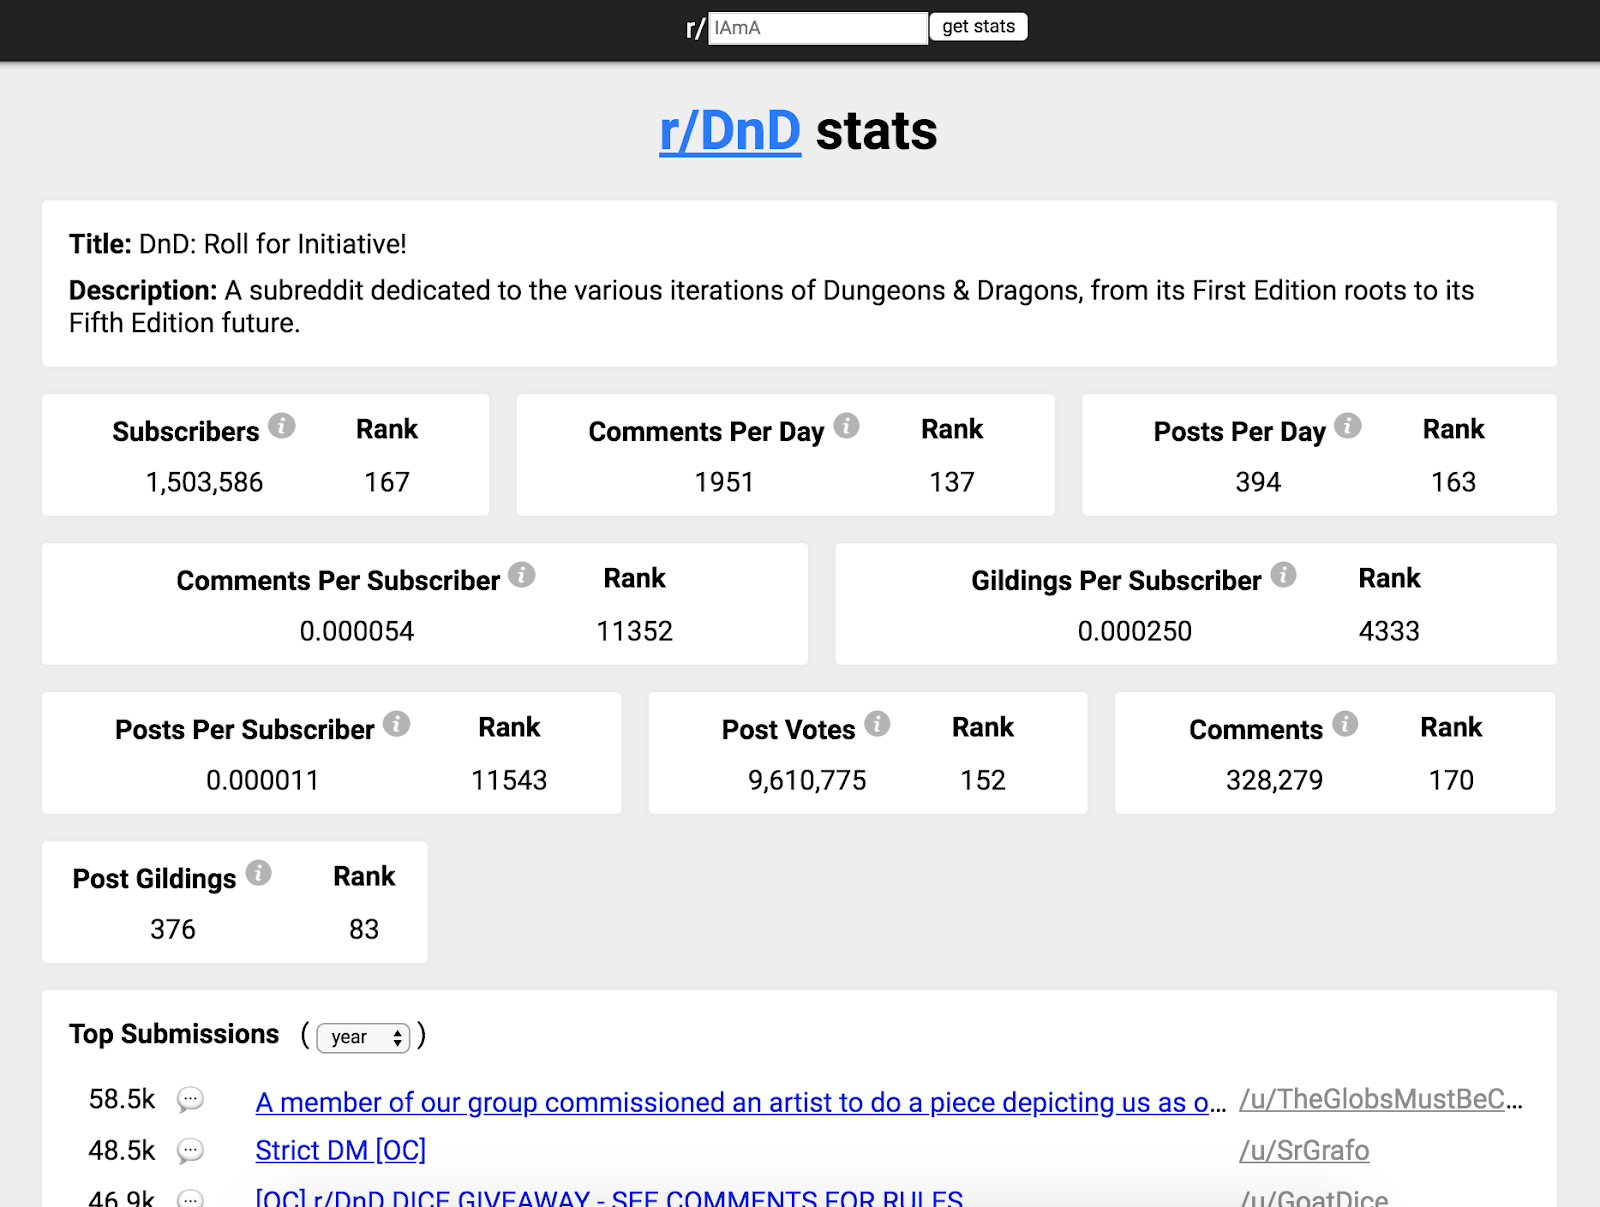Click the Posts Per Subscriber info icon
The image size is (1600, 1207).
pyautogui.click(x=397, y=724)
